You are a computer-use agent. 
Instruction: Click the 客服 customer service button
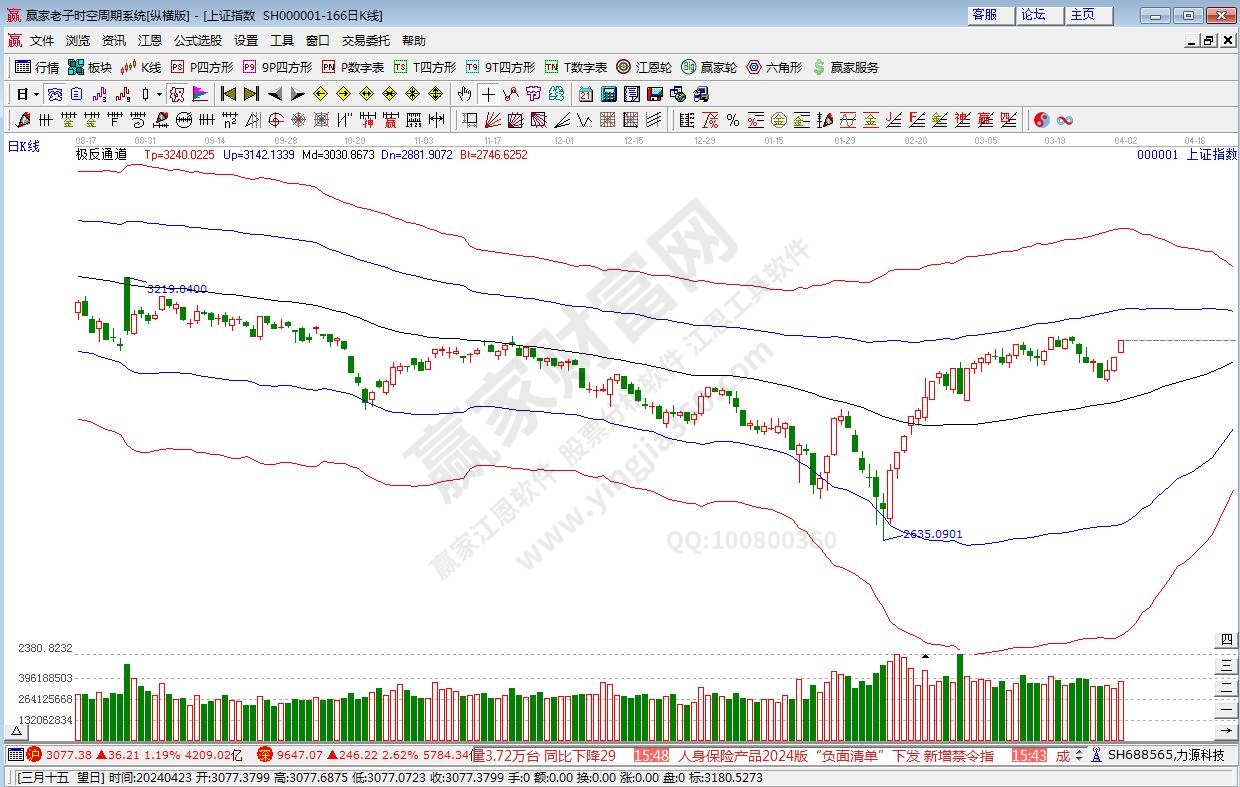pos(984,15)
